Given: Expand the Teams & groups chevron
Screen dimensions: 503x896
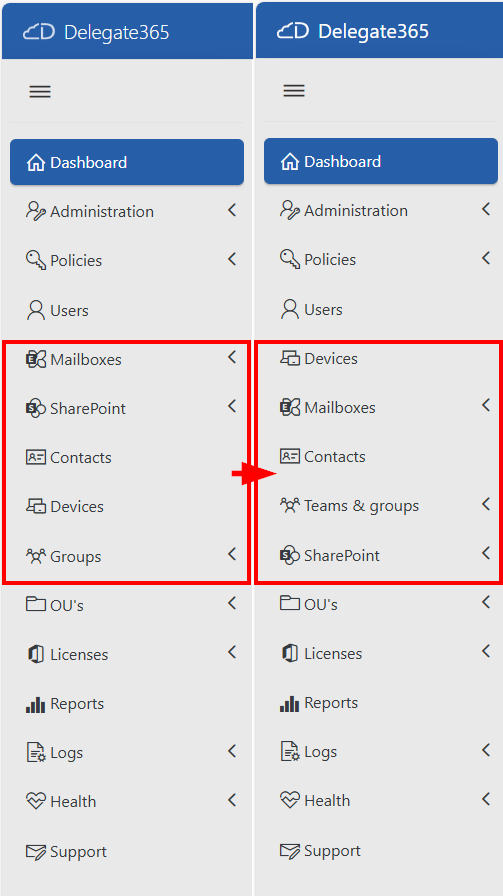Looking at the screenshot, I should [x=486, y=504].
